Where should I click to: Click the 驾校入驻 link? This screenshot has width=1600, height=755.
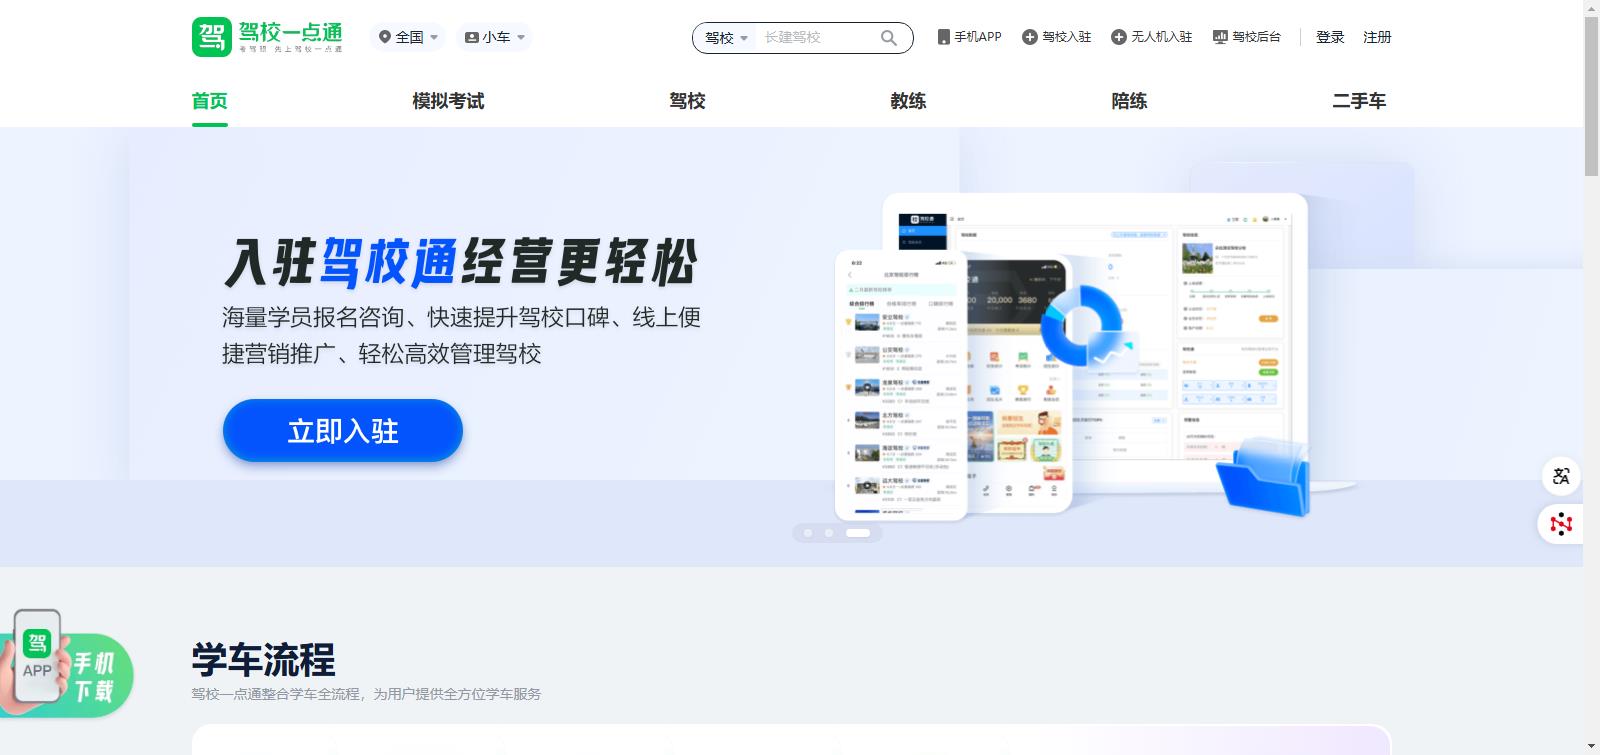coord(1056,37)
